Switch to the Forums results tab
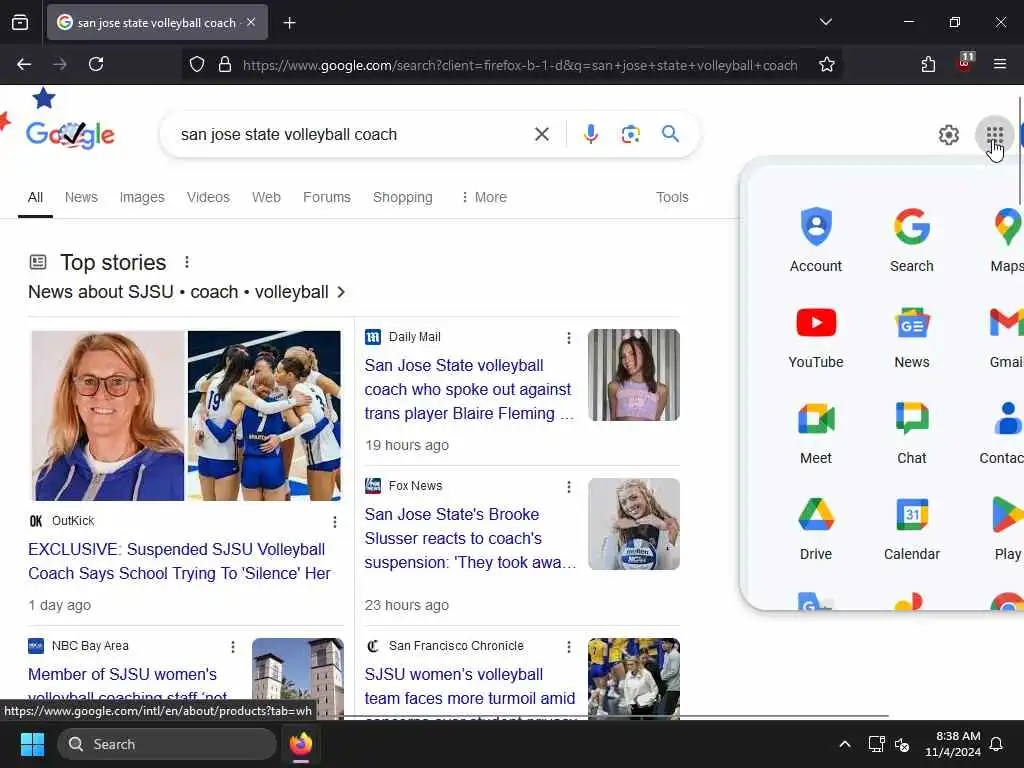Image resolution: width=1024 pixels, height=768 pixels. pos(327,197)
